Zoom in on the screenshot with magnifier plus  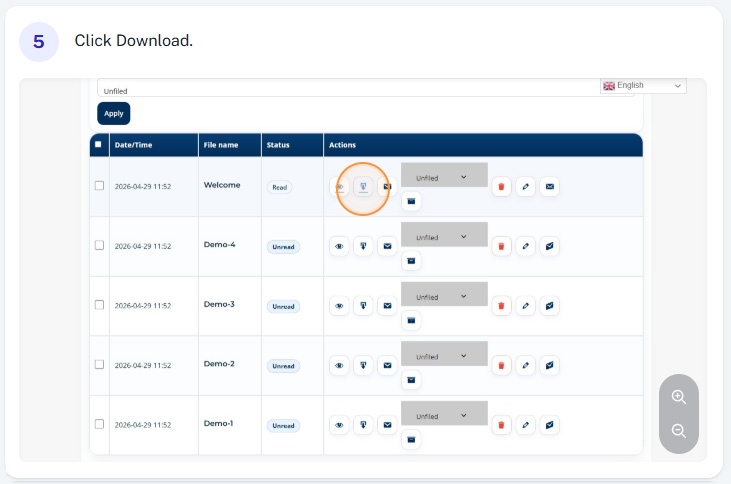coord(679,397)
